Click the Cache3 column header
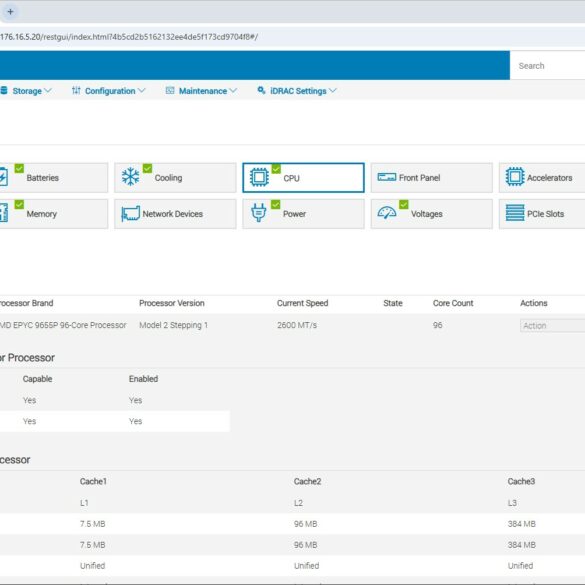Viewport: 585px width, 585px height. 521,481
